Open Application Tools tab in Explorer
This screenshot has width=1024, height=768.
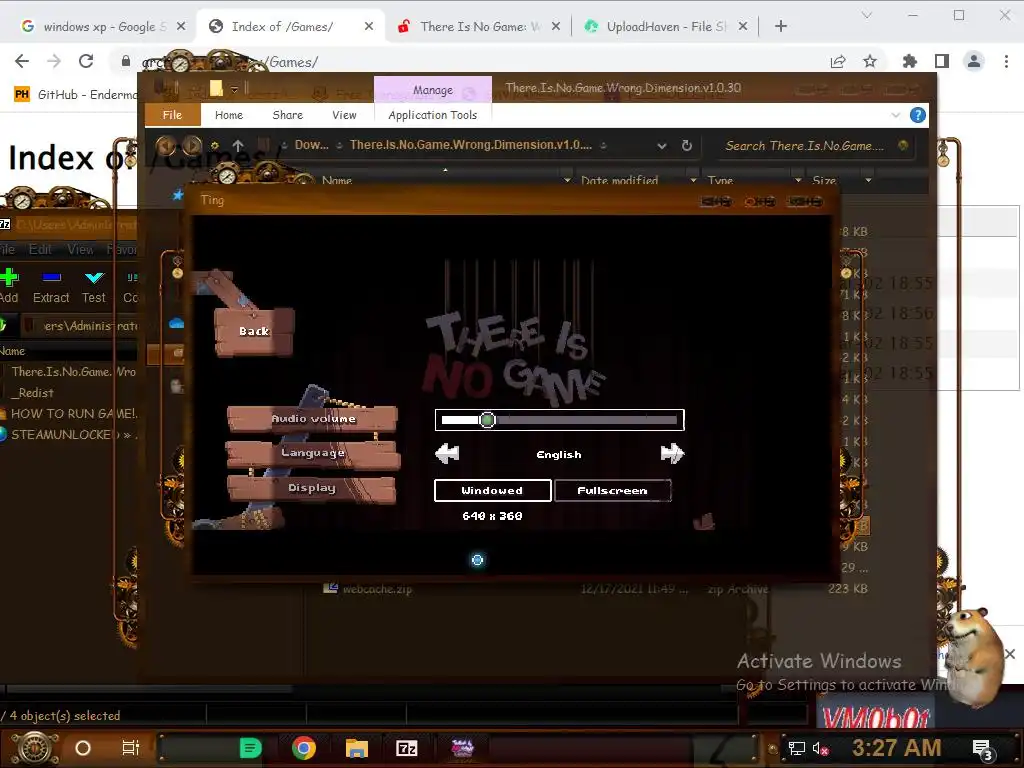pos(432,115)
